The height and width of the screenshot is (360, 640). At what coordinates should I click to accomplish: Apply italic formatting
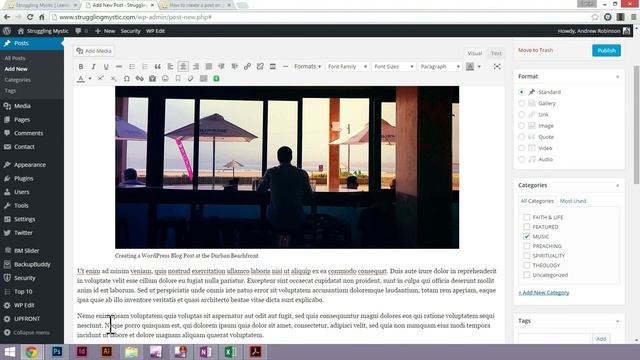pyautogui.click(x=93, y=67)
